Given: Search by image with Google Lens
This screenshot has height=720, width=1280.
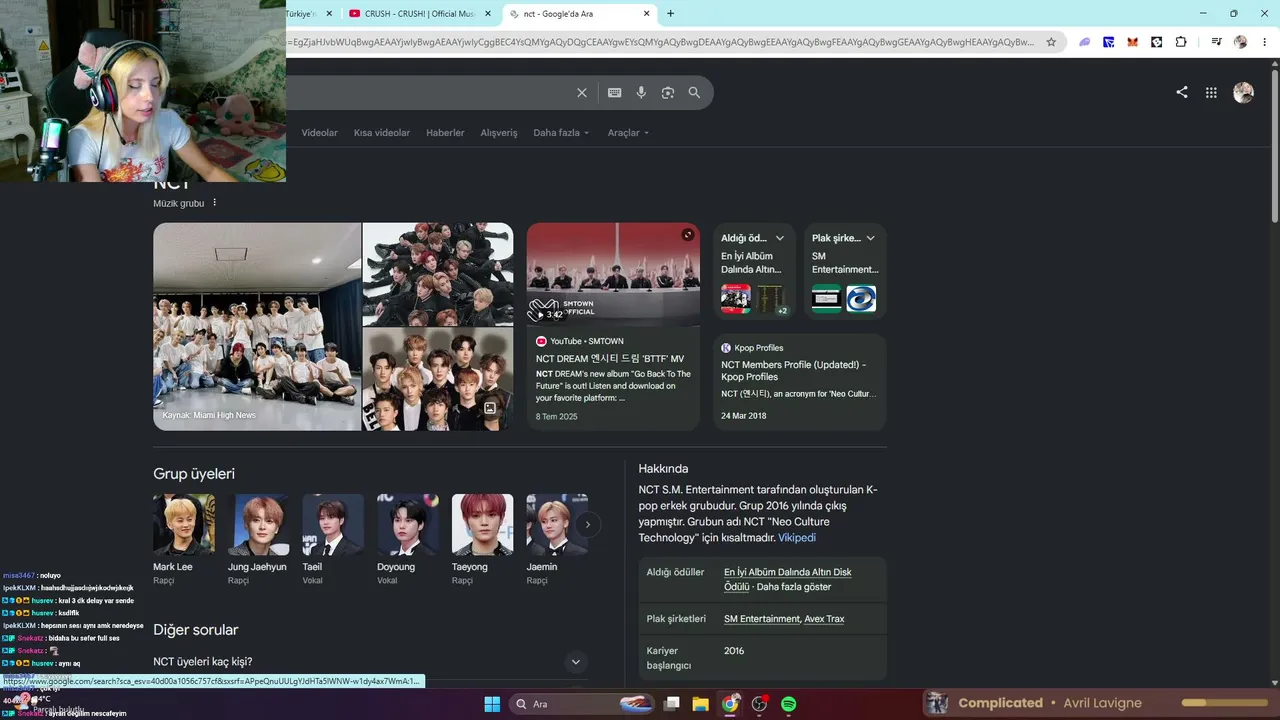Looking at the screenshot, I should (x=668, y=93).
